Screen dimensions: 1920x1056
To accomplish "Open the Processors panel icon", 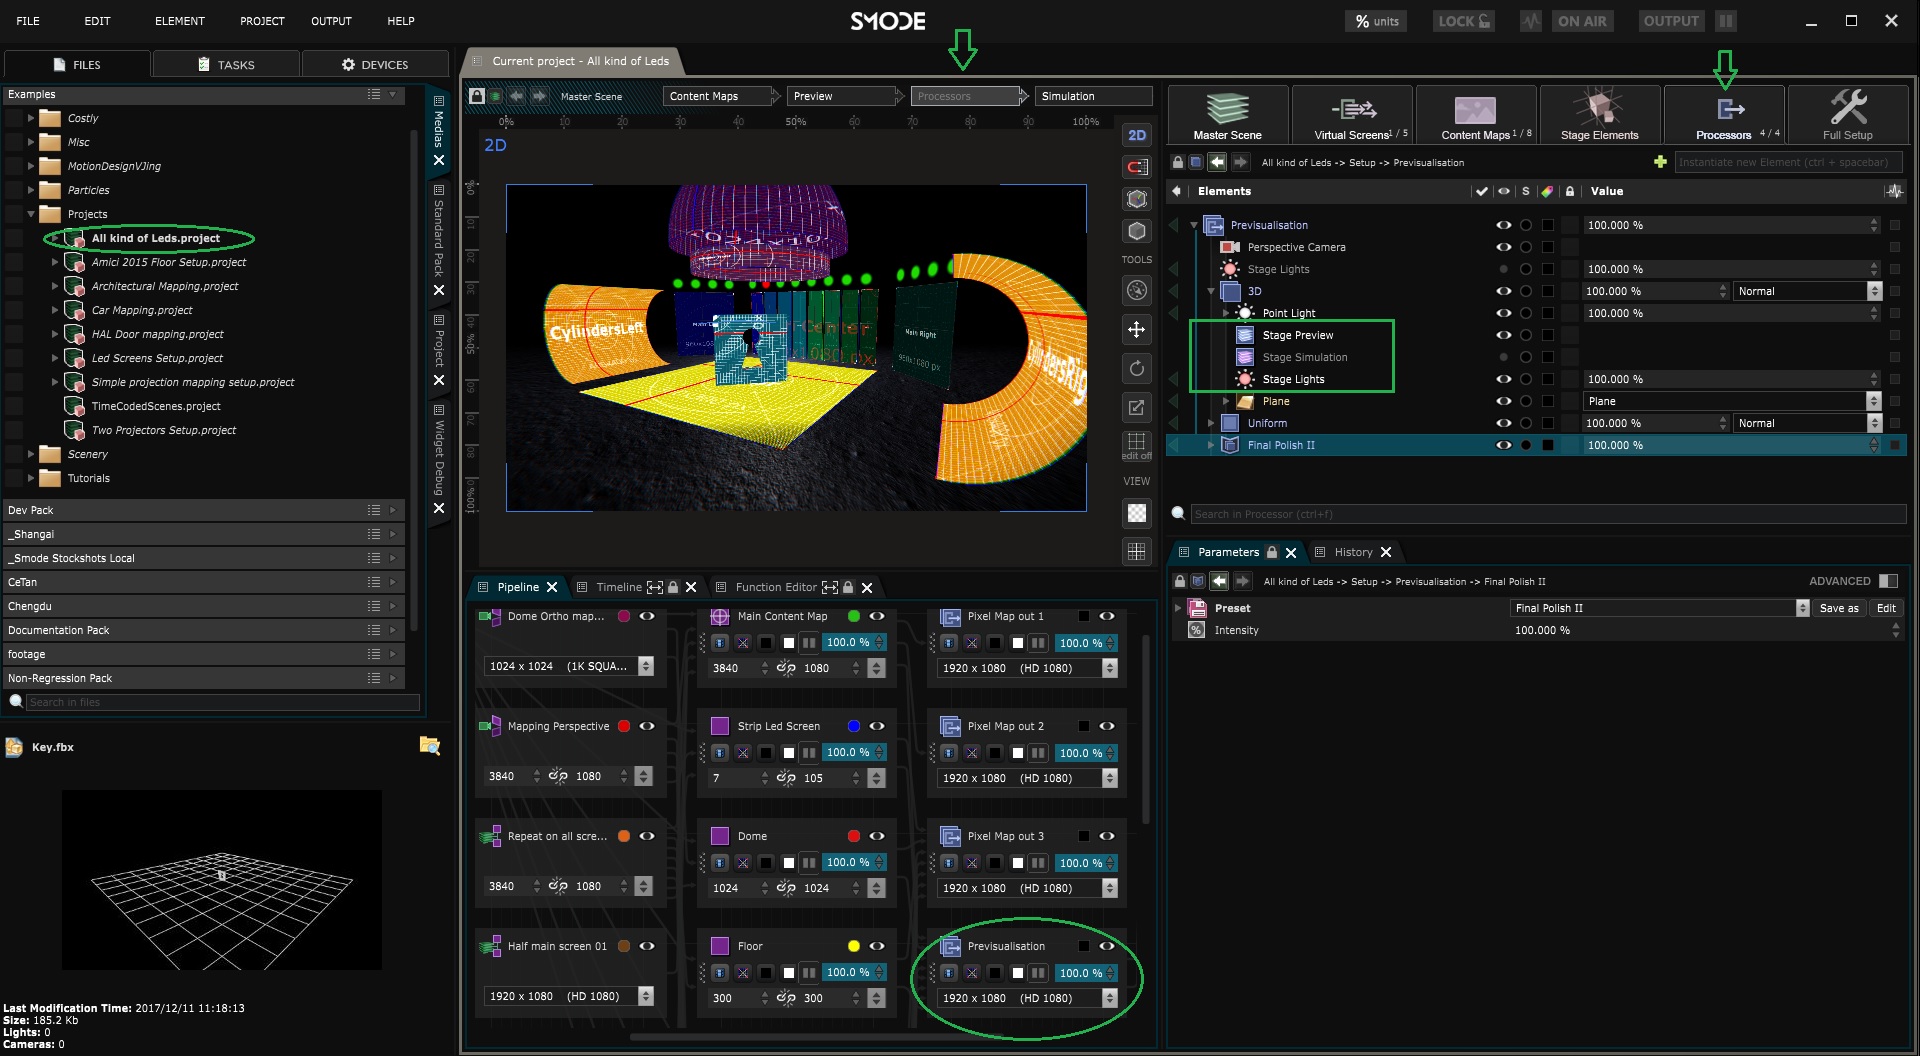I will pos(1730,108).
